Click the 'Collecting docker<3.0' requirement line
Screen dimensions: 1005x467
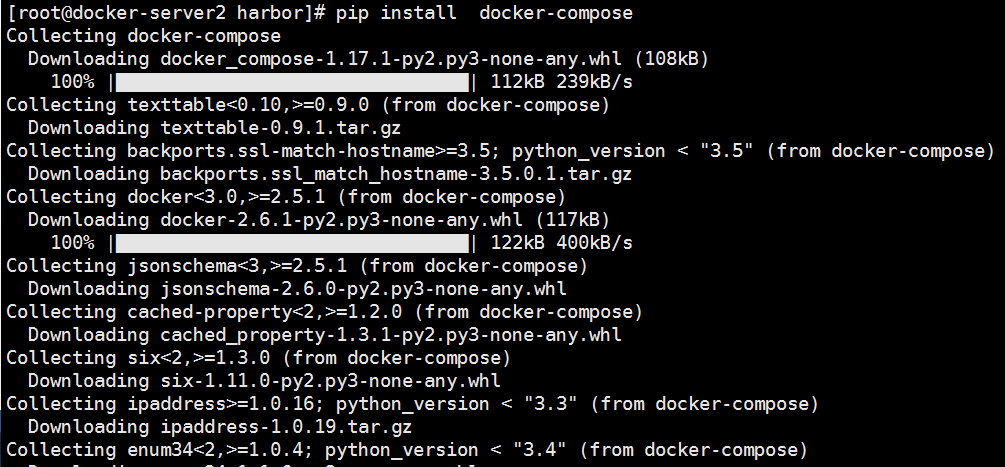click(286, 197)
